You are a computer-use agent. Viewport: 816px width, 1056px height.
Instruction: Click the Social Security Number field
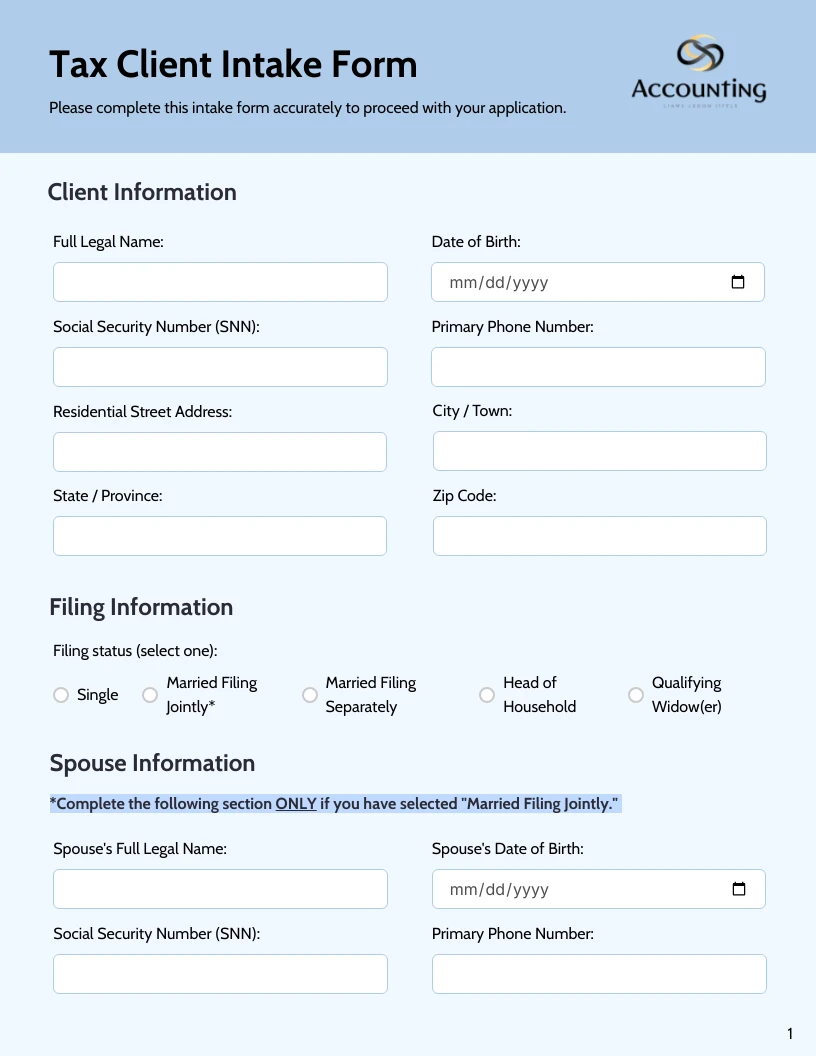coord(220,367)
